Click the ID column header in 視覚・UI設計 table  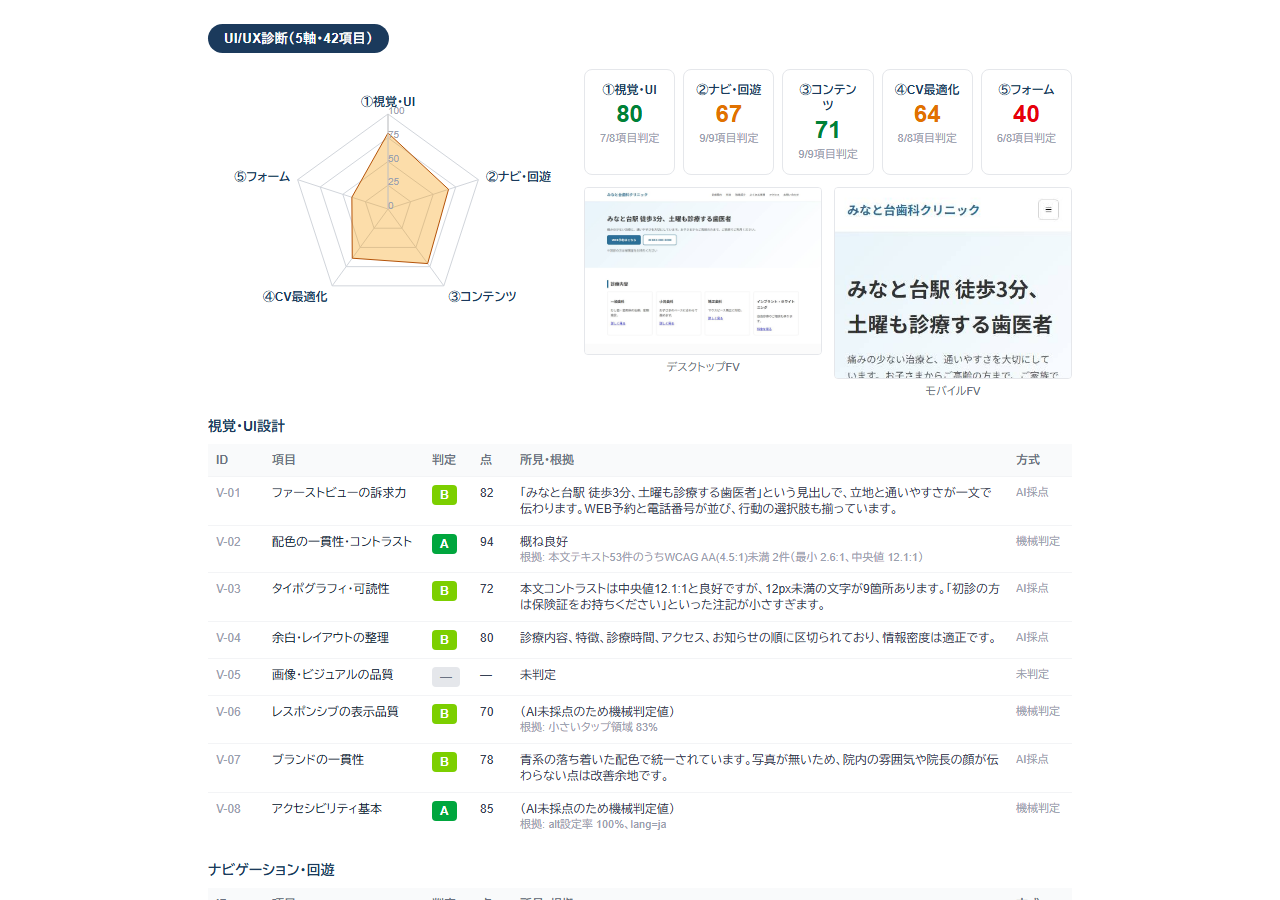click(x=222, y=460)
